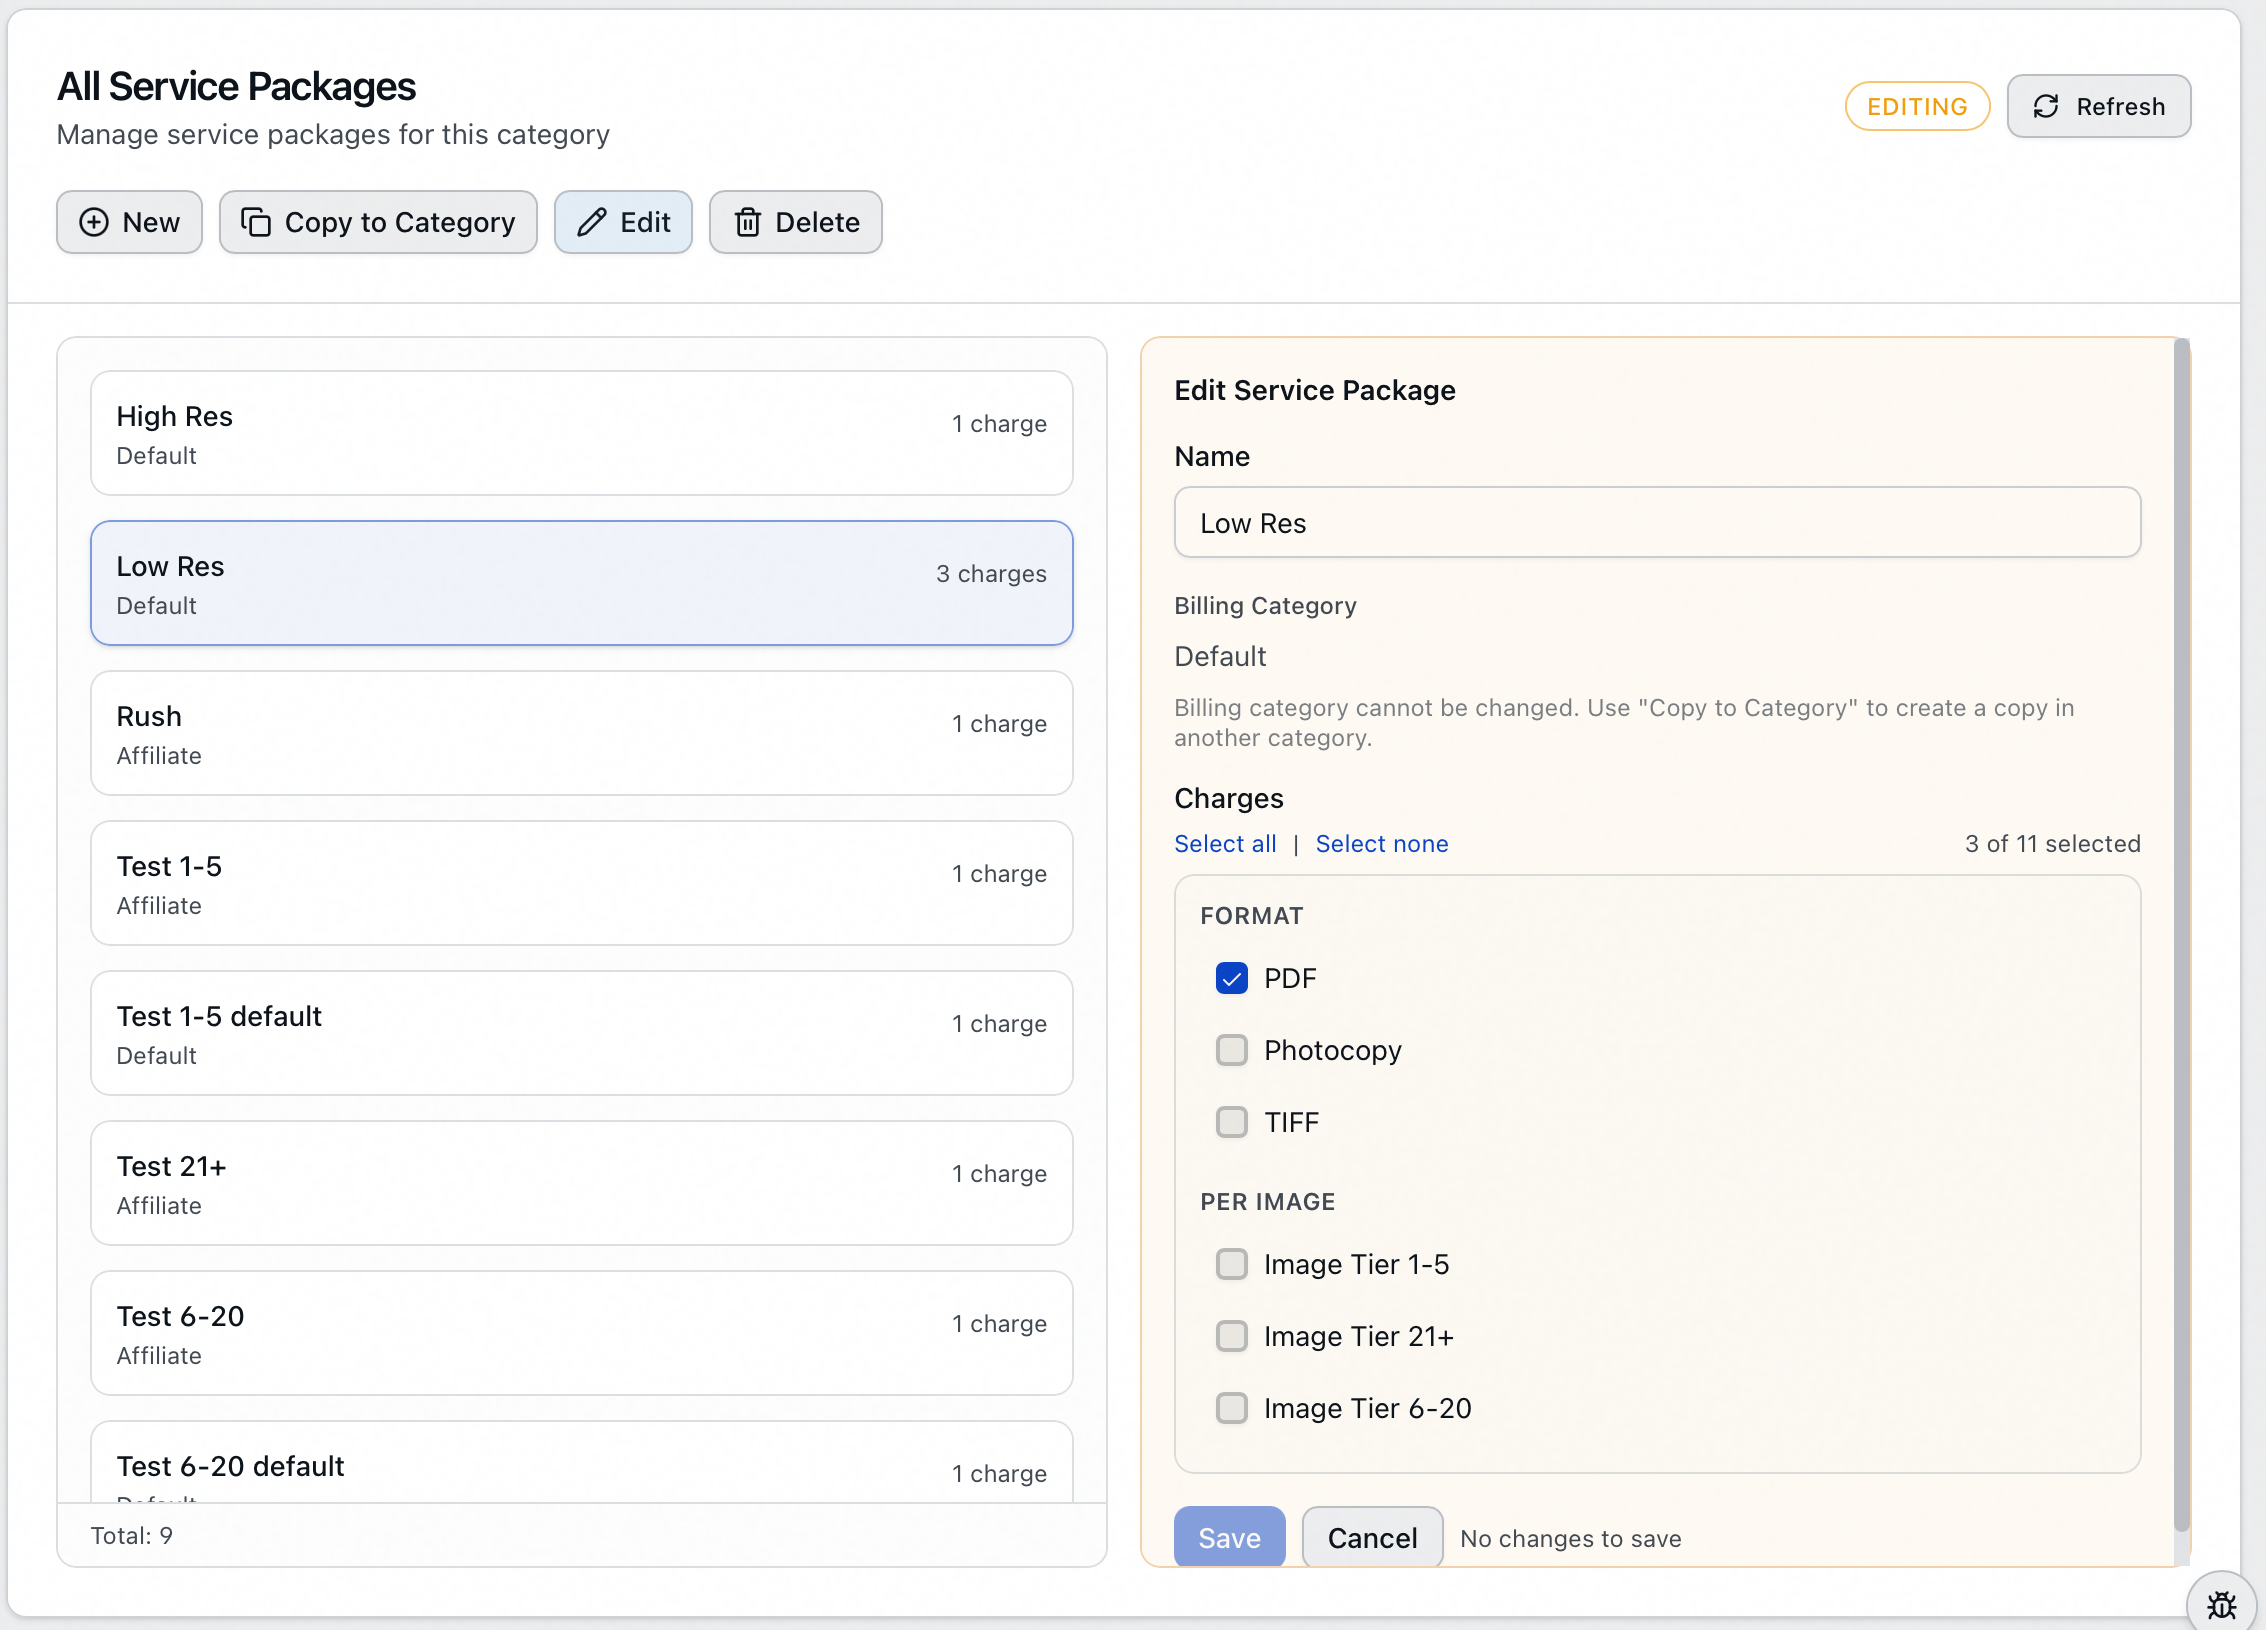Click the PER IMAGE group label
The width and height of the screenshot is (2266, 1630).
point(1267,1202)
